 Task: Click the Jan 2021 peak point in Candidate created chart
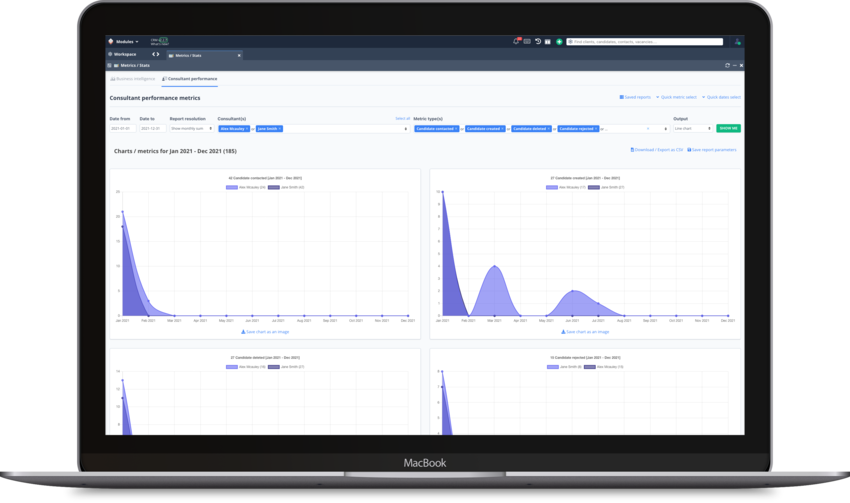[442, 192]
